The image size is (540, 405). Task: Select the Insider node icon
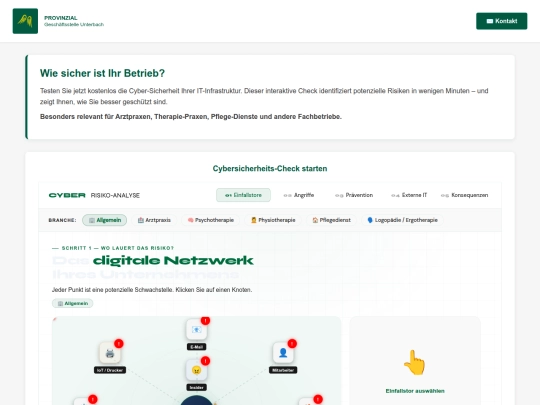point(197,370)
